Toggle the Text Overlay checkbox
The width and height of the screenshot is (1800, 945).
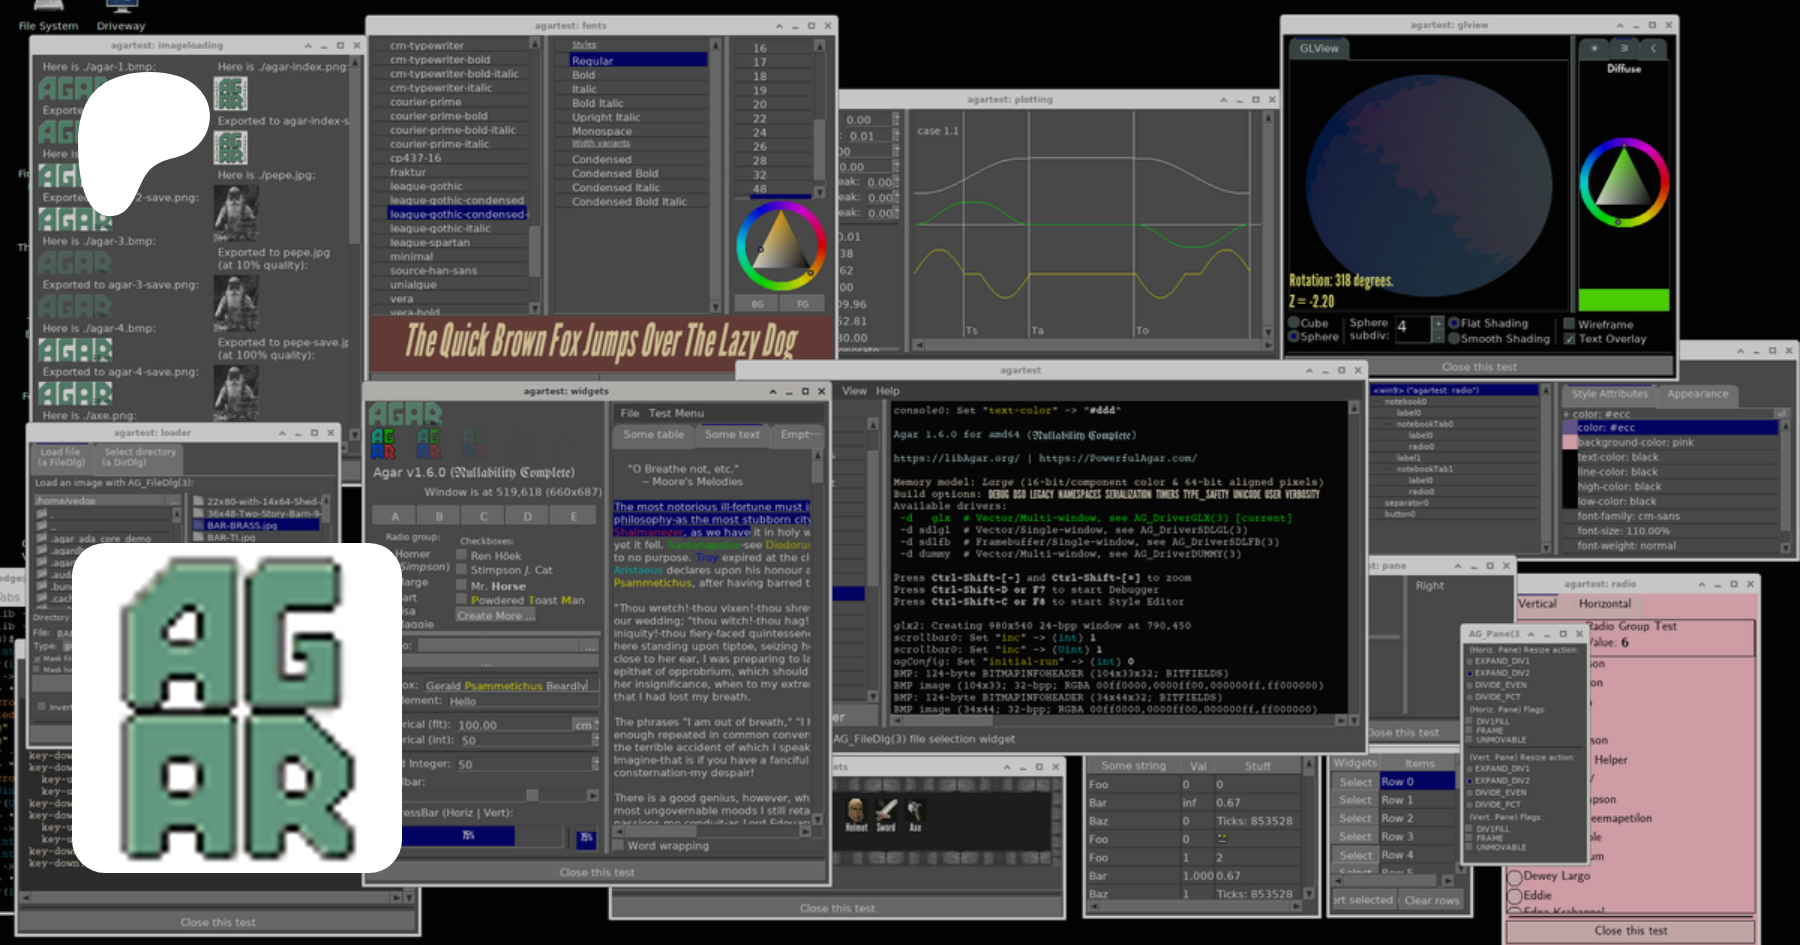coord(1569,339)
